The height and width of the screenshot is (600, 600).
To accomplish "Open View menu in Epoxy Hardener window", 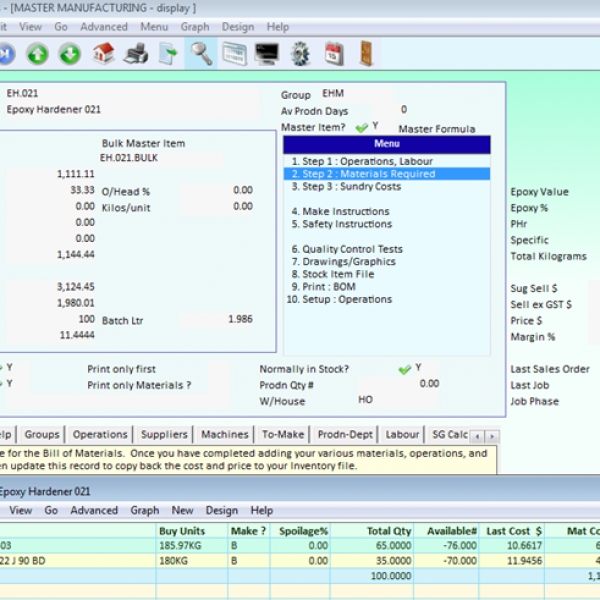I will point(20,510).
